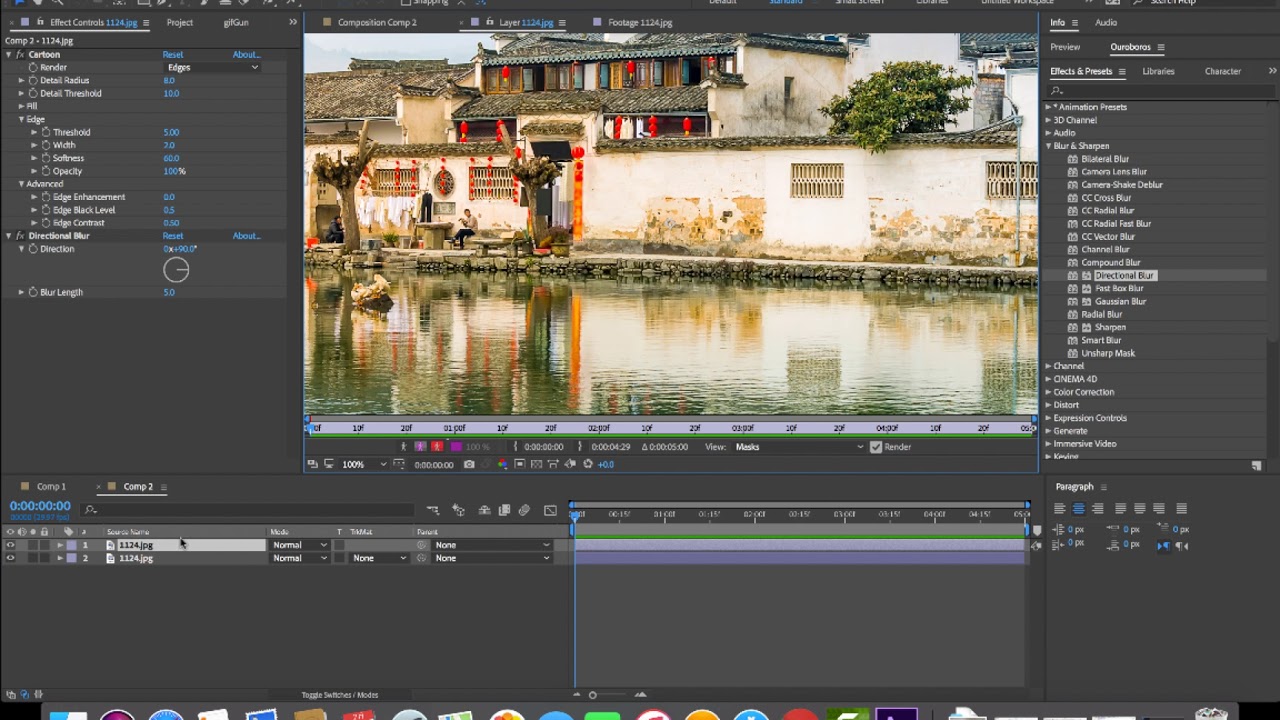Click the draft 3D icon in timeline
1280x720 pixels.
pos(458,510)
